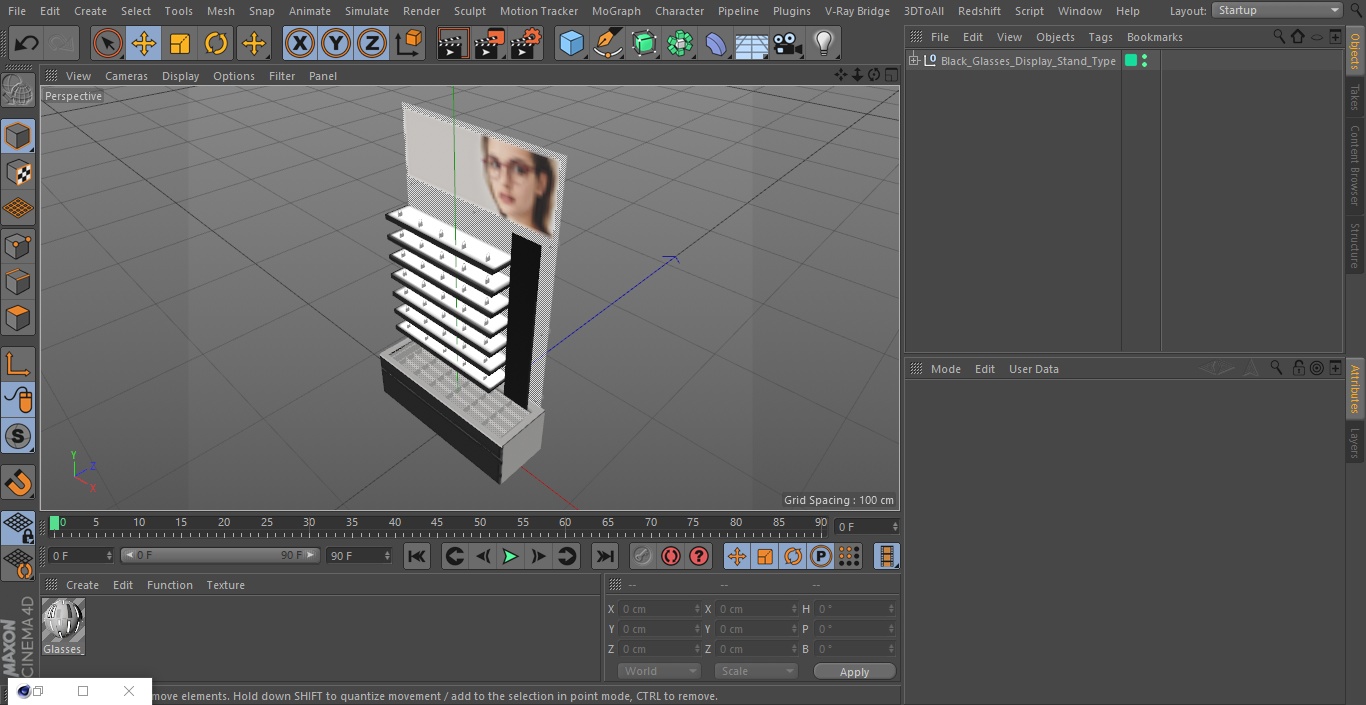Switch to Texture mode

[x=18, y=173]
